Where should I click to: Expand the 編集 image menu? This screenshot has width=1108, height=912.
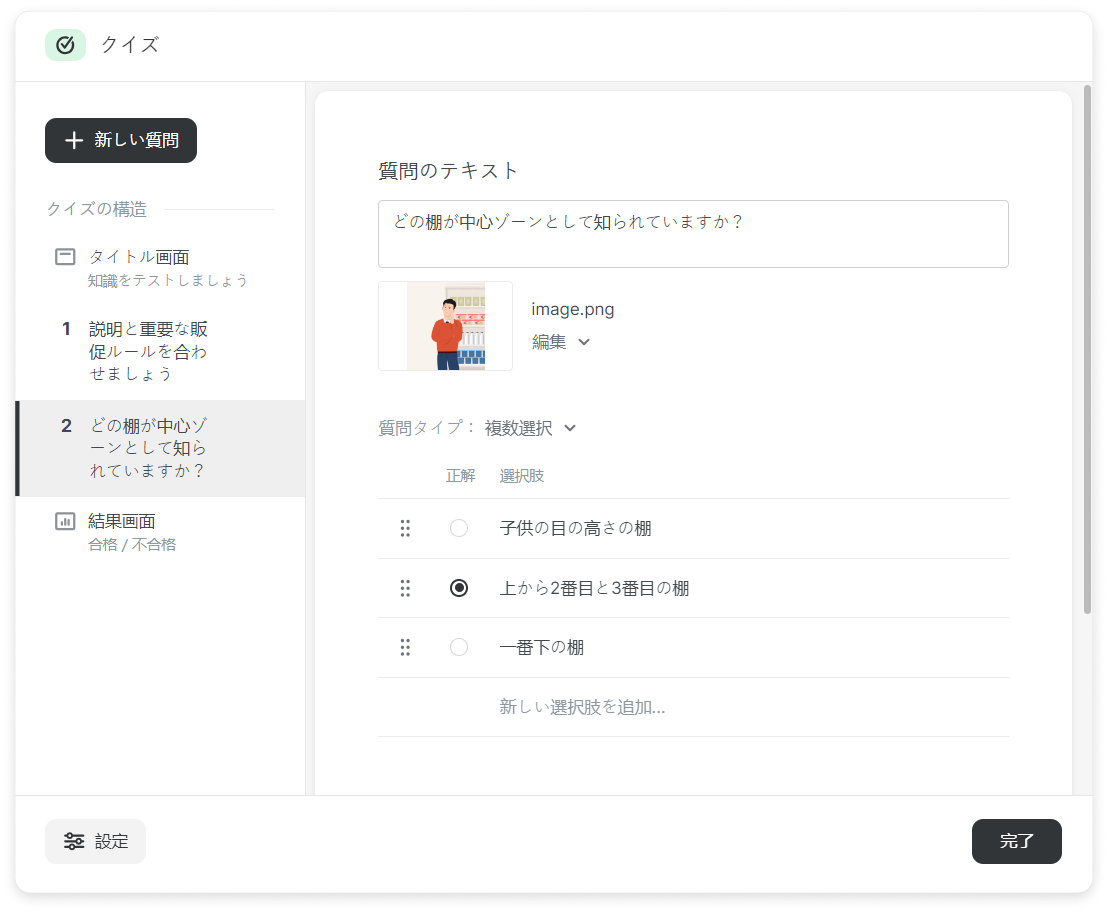click(x=560, y=342)
